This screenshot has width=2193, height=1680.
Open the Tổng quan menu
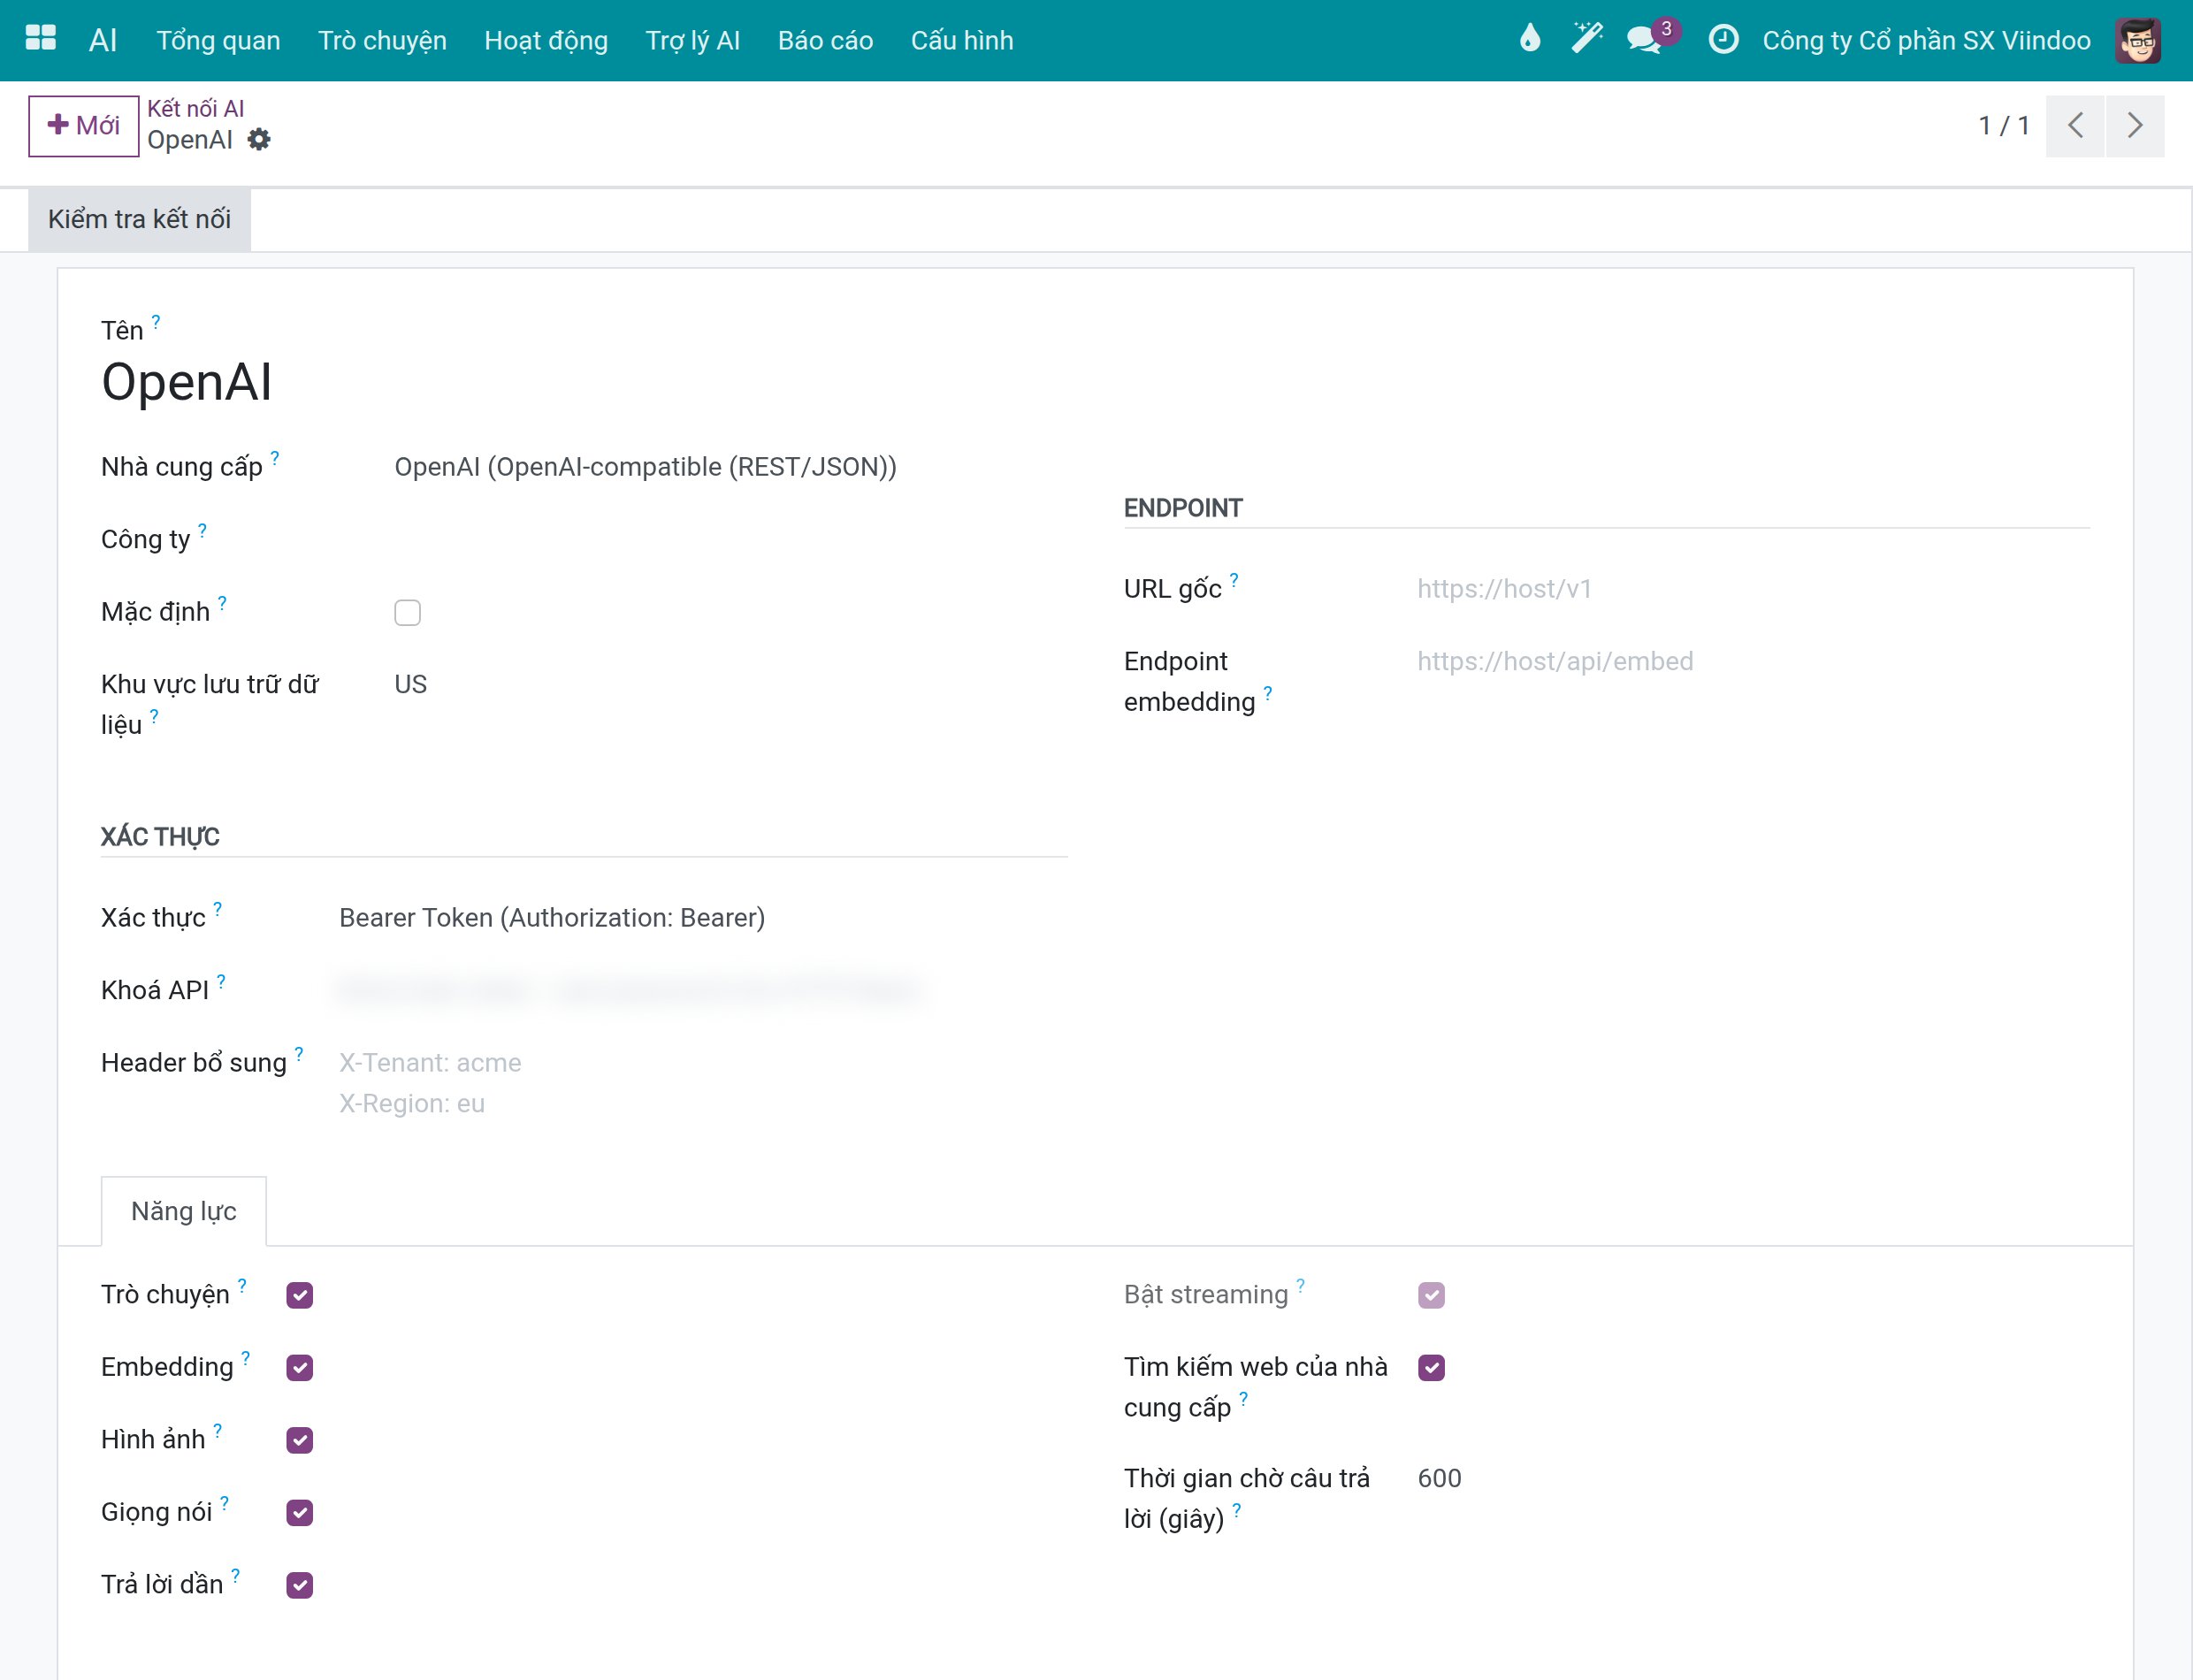coord(218,40)
